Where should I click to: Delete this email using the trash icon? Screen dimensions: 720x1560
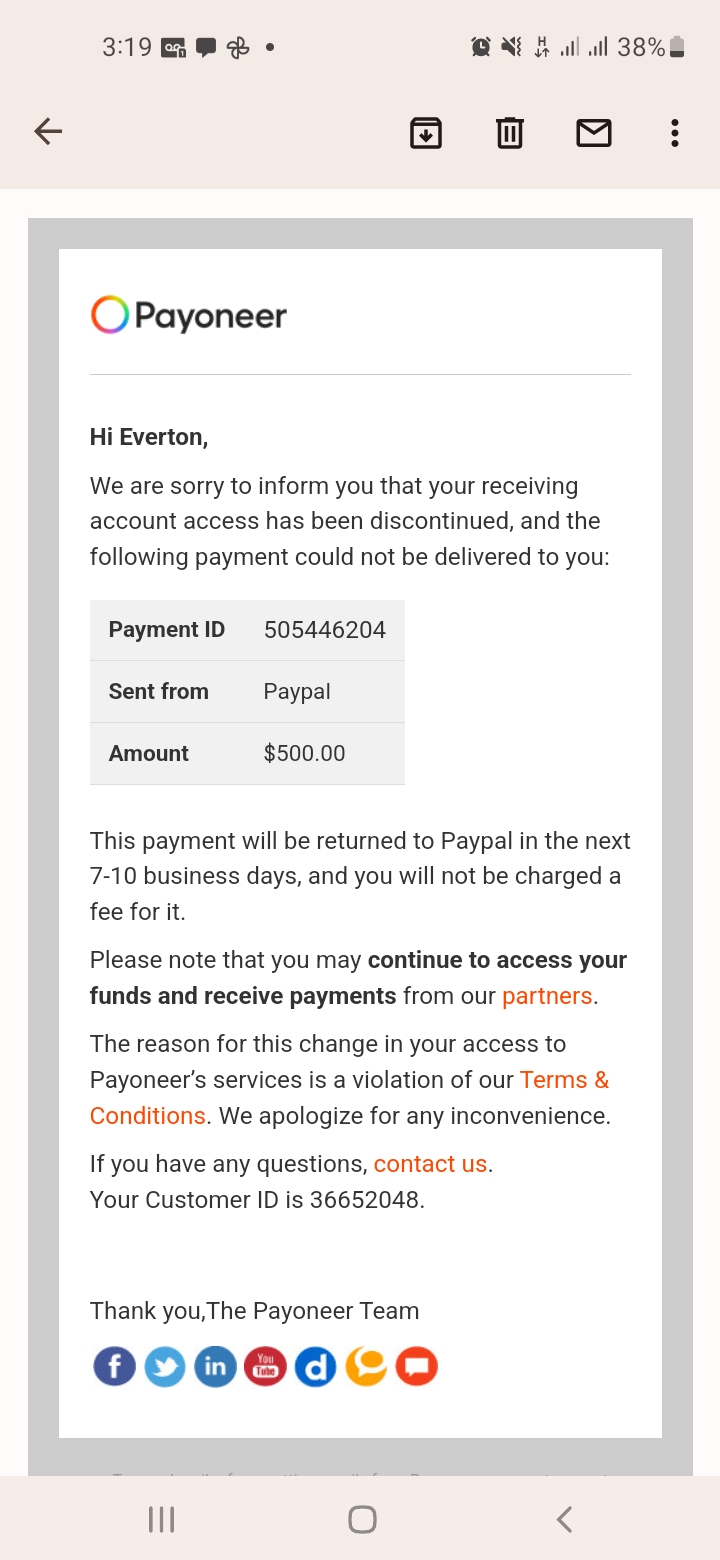510,132
